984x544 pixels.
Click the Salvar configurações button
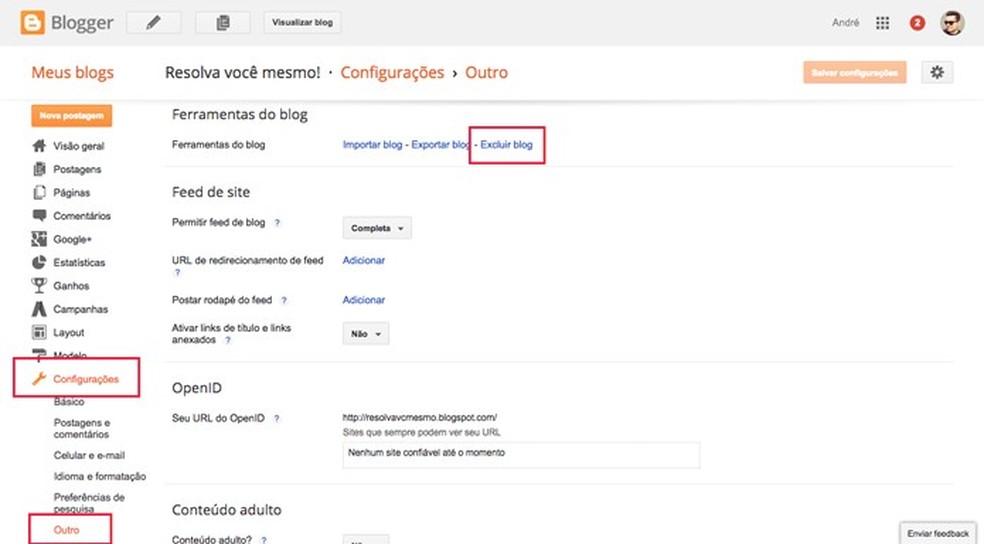pos(855,73)
